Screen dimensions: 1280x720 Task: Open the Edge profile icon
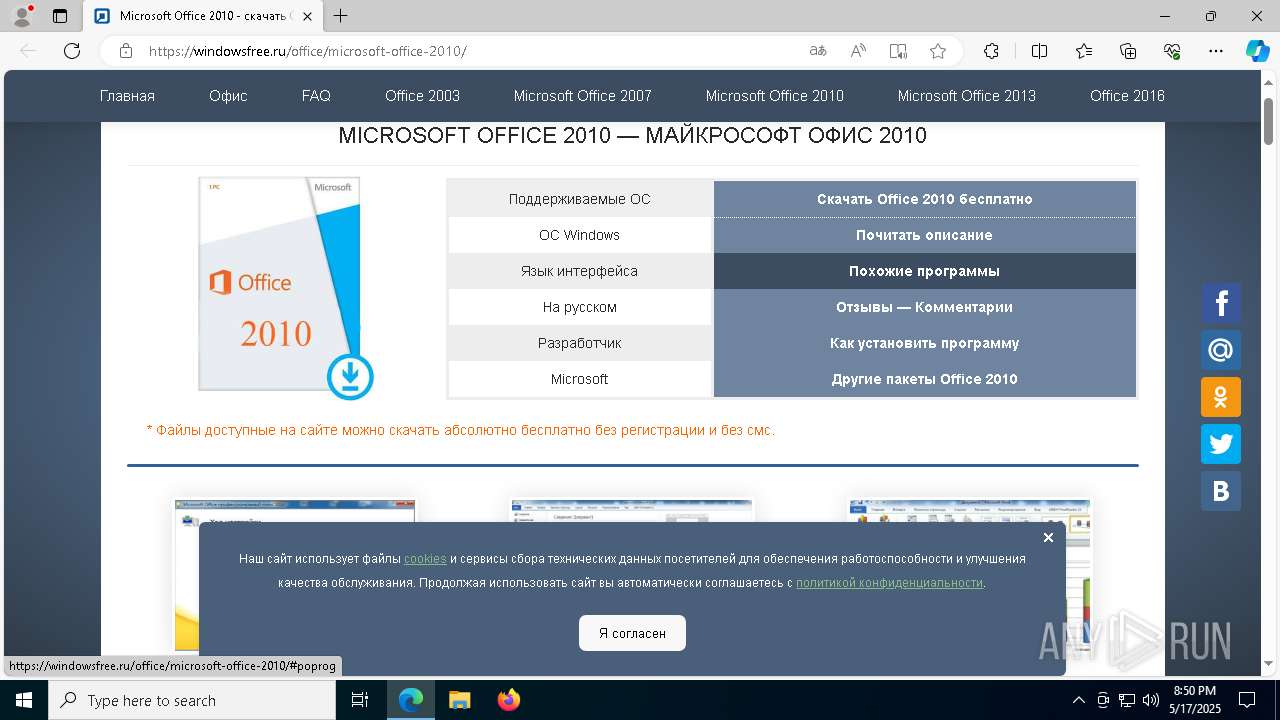(x=22, y=16)
